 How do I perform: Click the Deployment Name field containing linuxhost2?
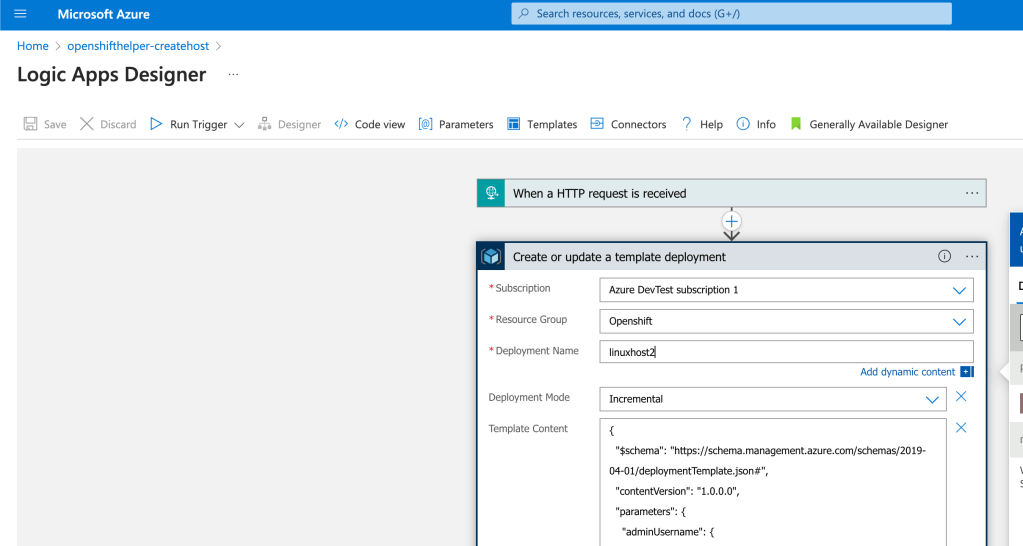tap(786, 352)
